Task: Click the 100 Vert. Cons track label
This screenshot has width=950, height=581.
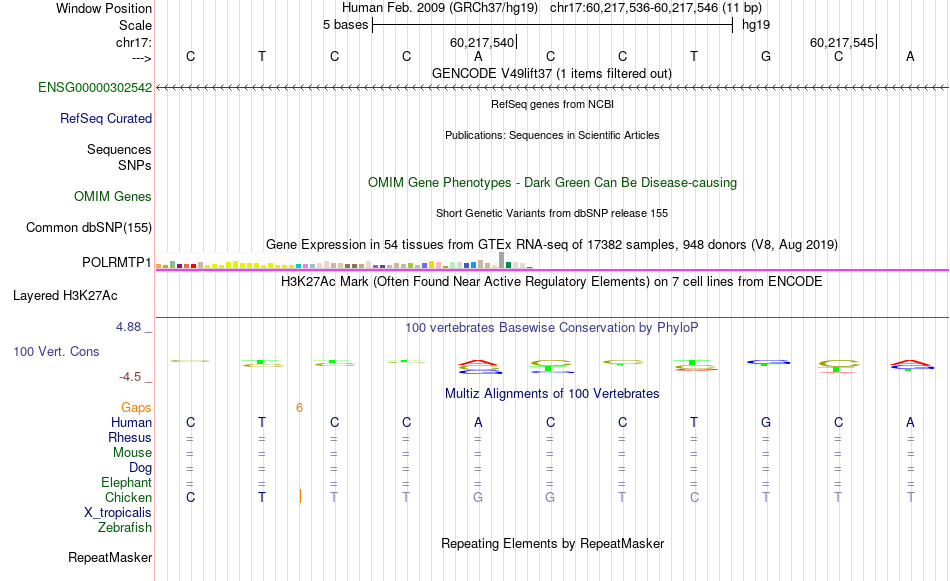Action: click(56, 351)
